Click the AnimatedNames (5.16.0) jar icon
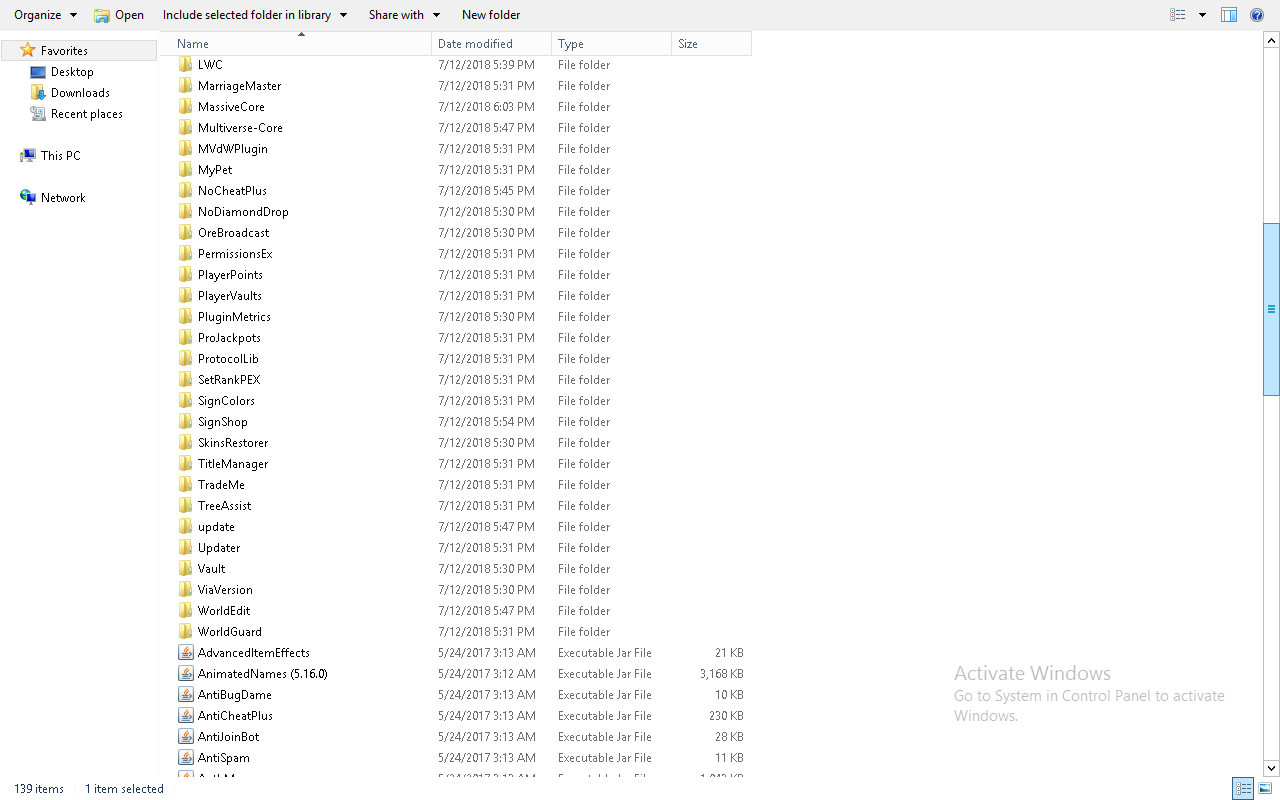 point(186,674)
